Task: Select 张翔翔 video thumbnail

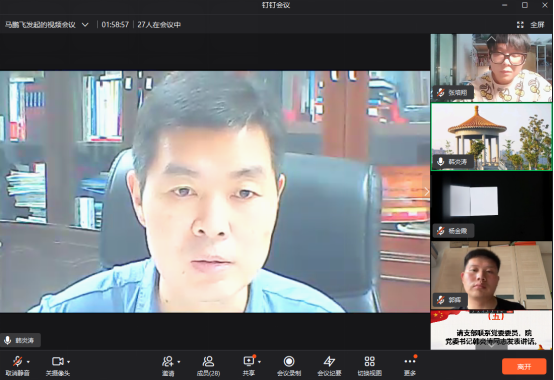Action: pyautogui.click(x=491, y=68)
